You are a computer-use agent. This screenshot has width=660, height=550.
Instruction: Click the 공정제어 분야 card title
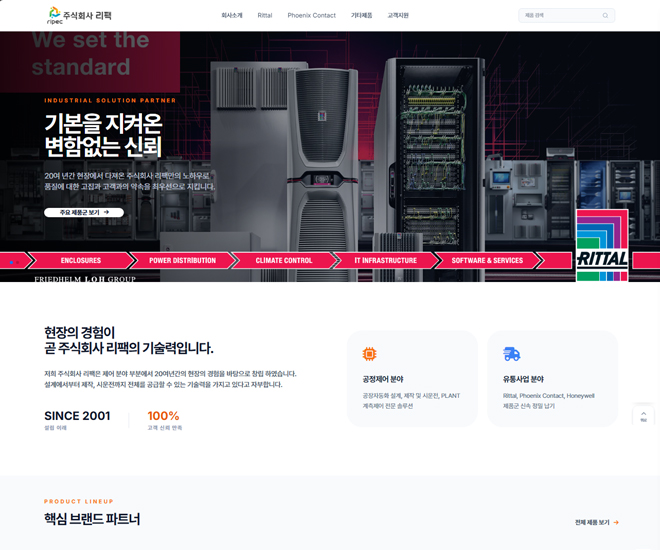383,379
